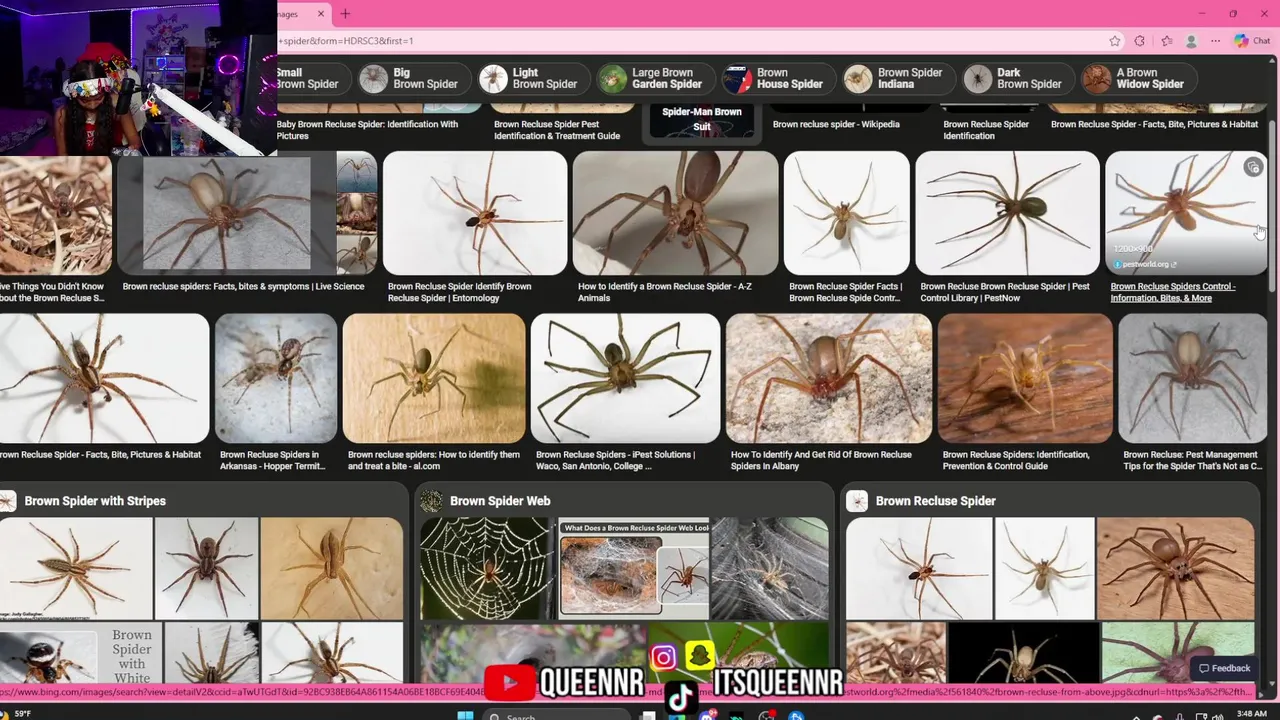Click taskbar Search box

coord(558,716)
